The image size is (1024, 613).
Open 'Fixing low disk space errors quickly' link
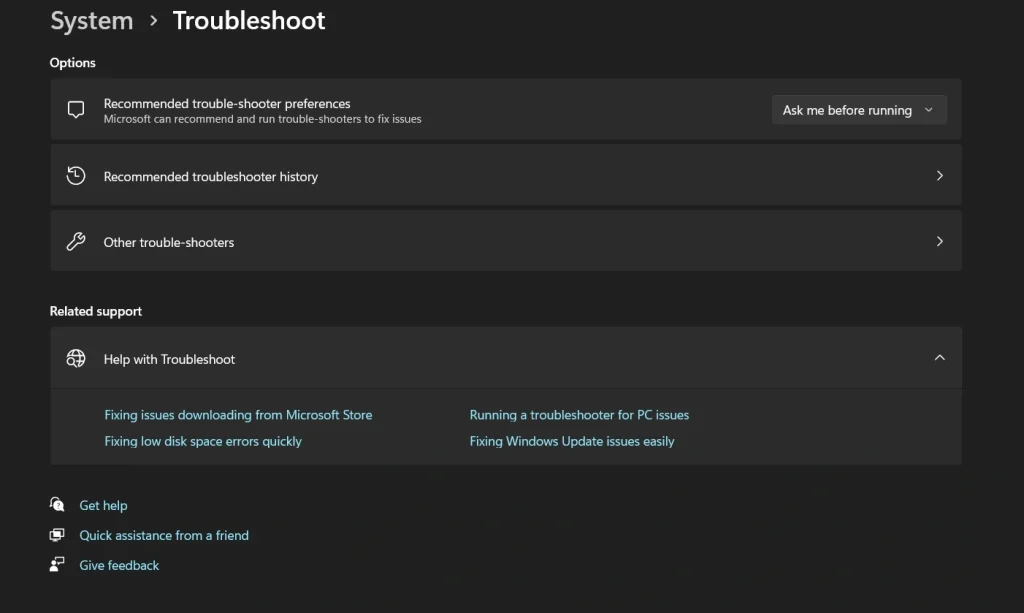pos(203,441)
